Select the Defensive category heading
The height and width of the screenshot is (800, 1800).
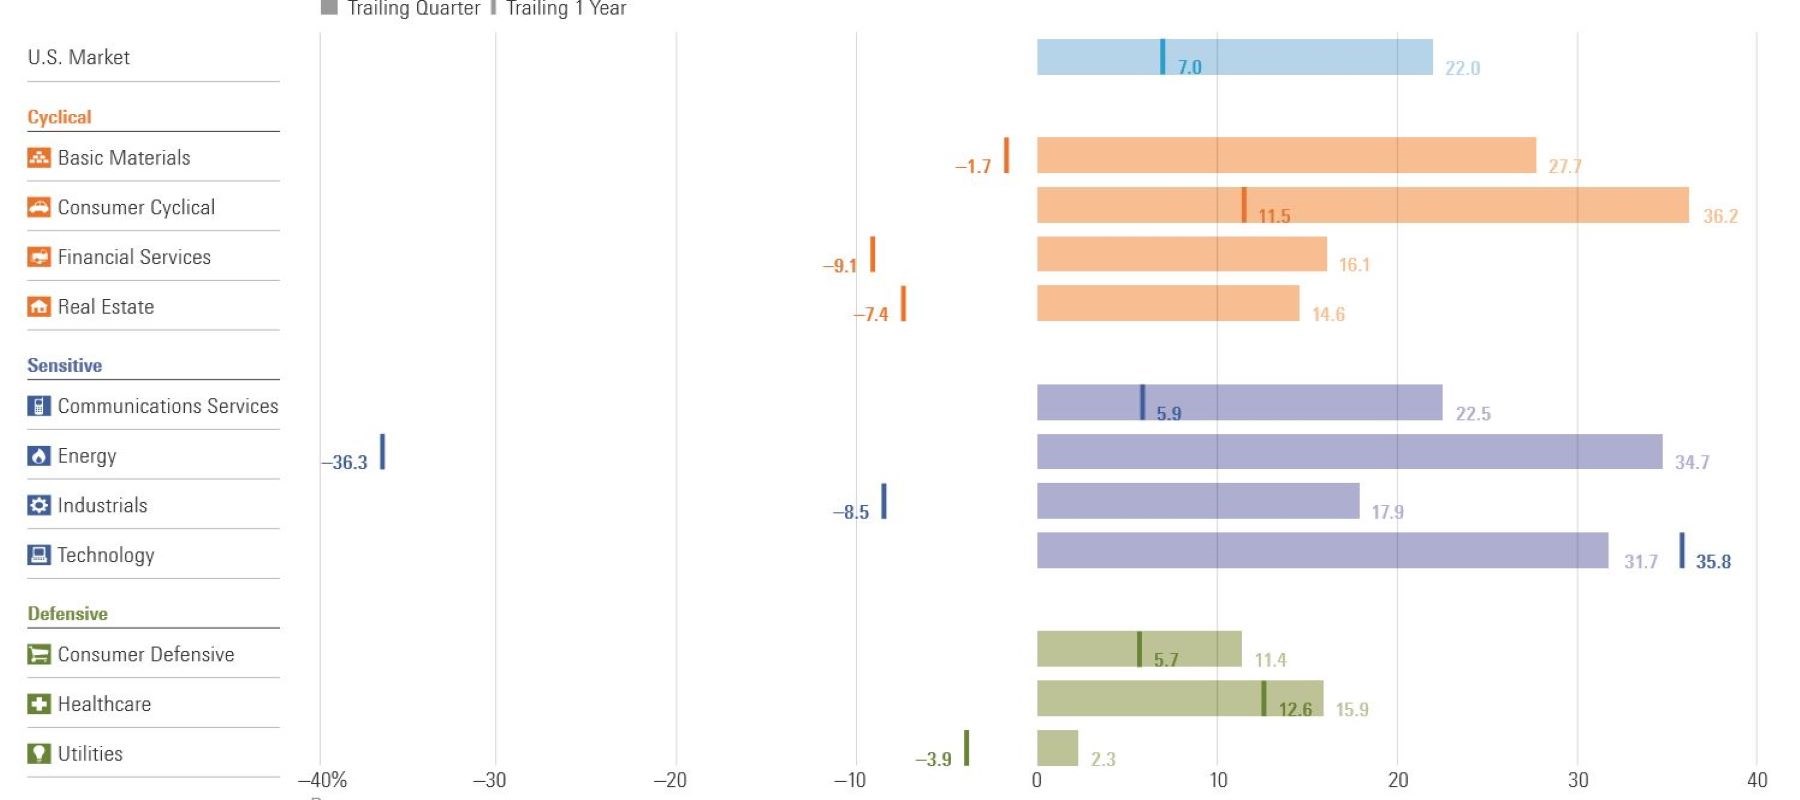pos(68,614)
